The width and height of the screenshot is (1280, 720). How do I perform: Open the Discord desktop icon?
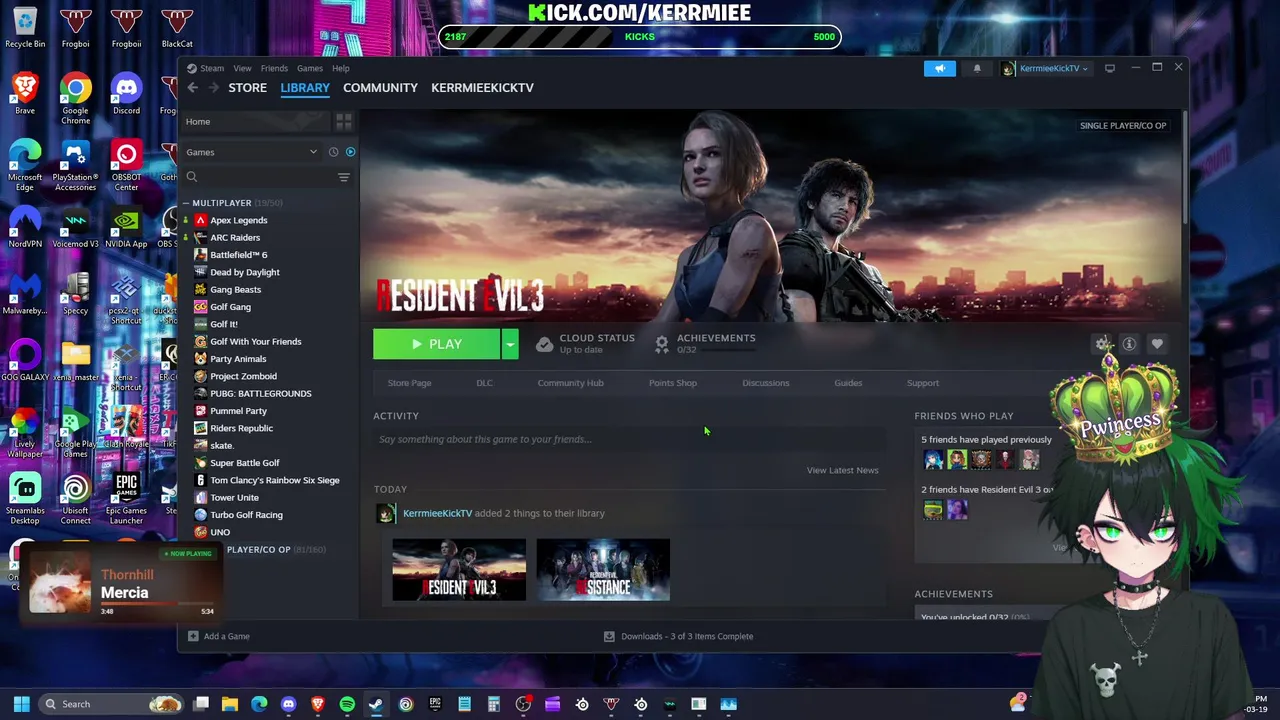[126, 95]
